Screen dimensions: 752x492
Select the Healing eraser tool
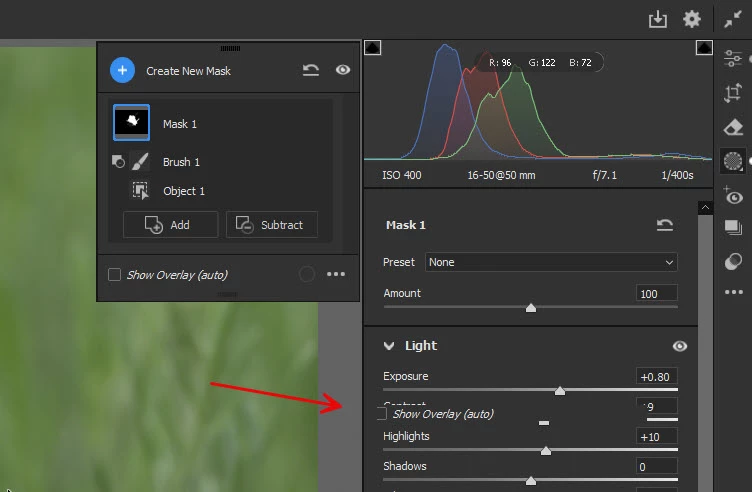tap(733, 128)
